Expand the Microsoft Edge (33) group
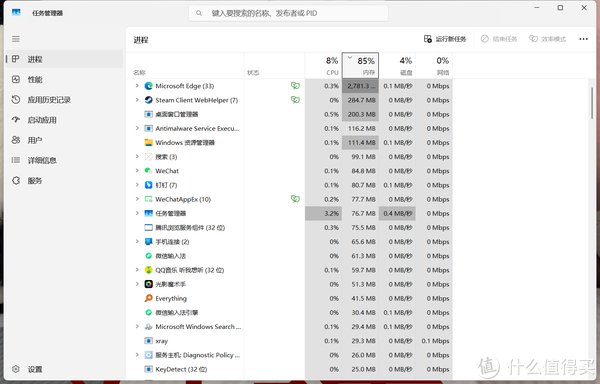The image size is (600, 384). tap(137, 86)
